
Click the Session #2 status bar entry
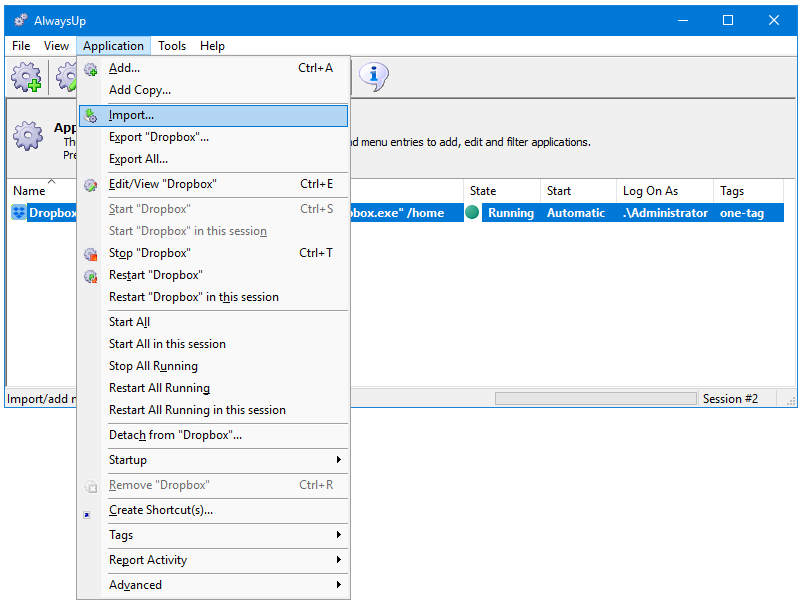tap(730, 399)
